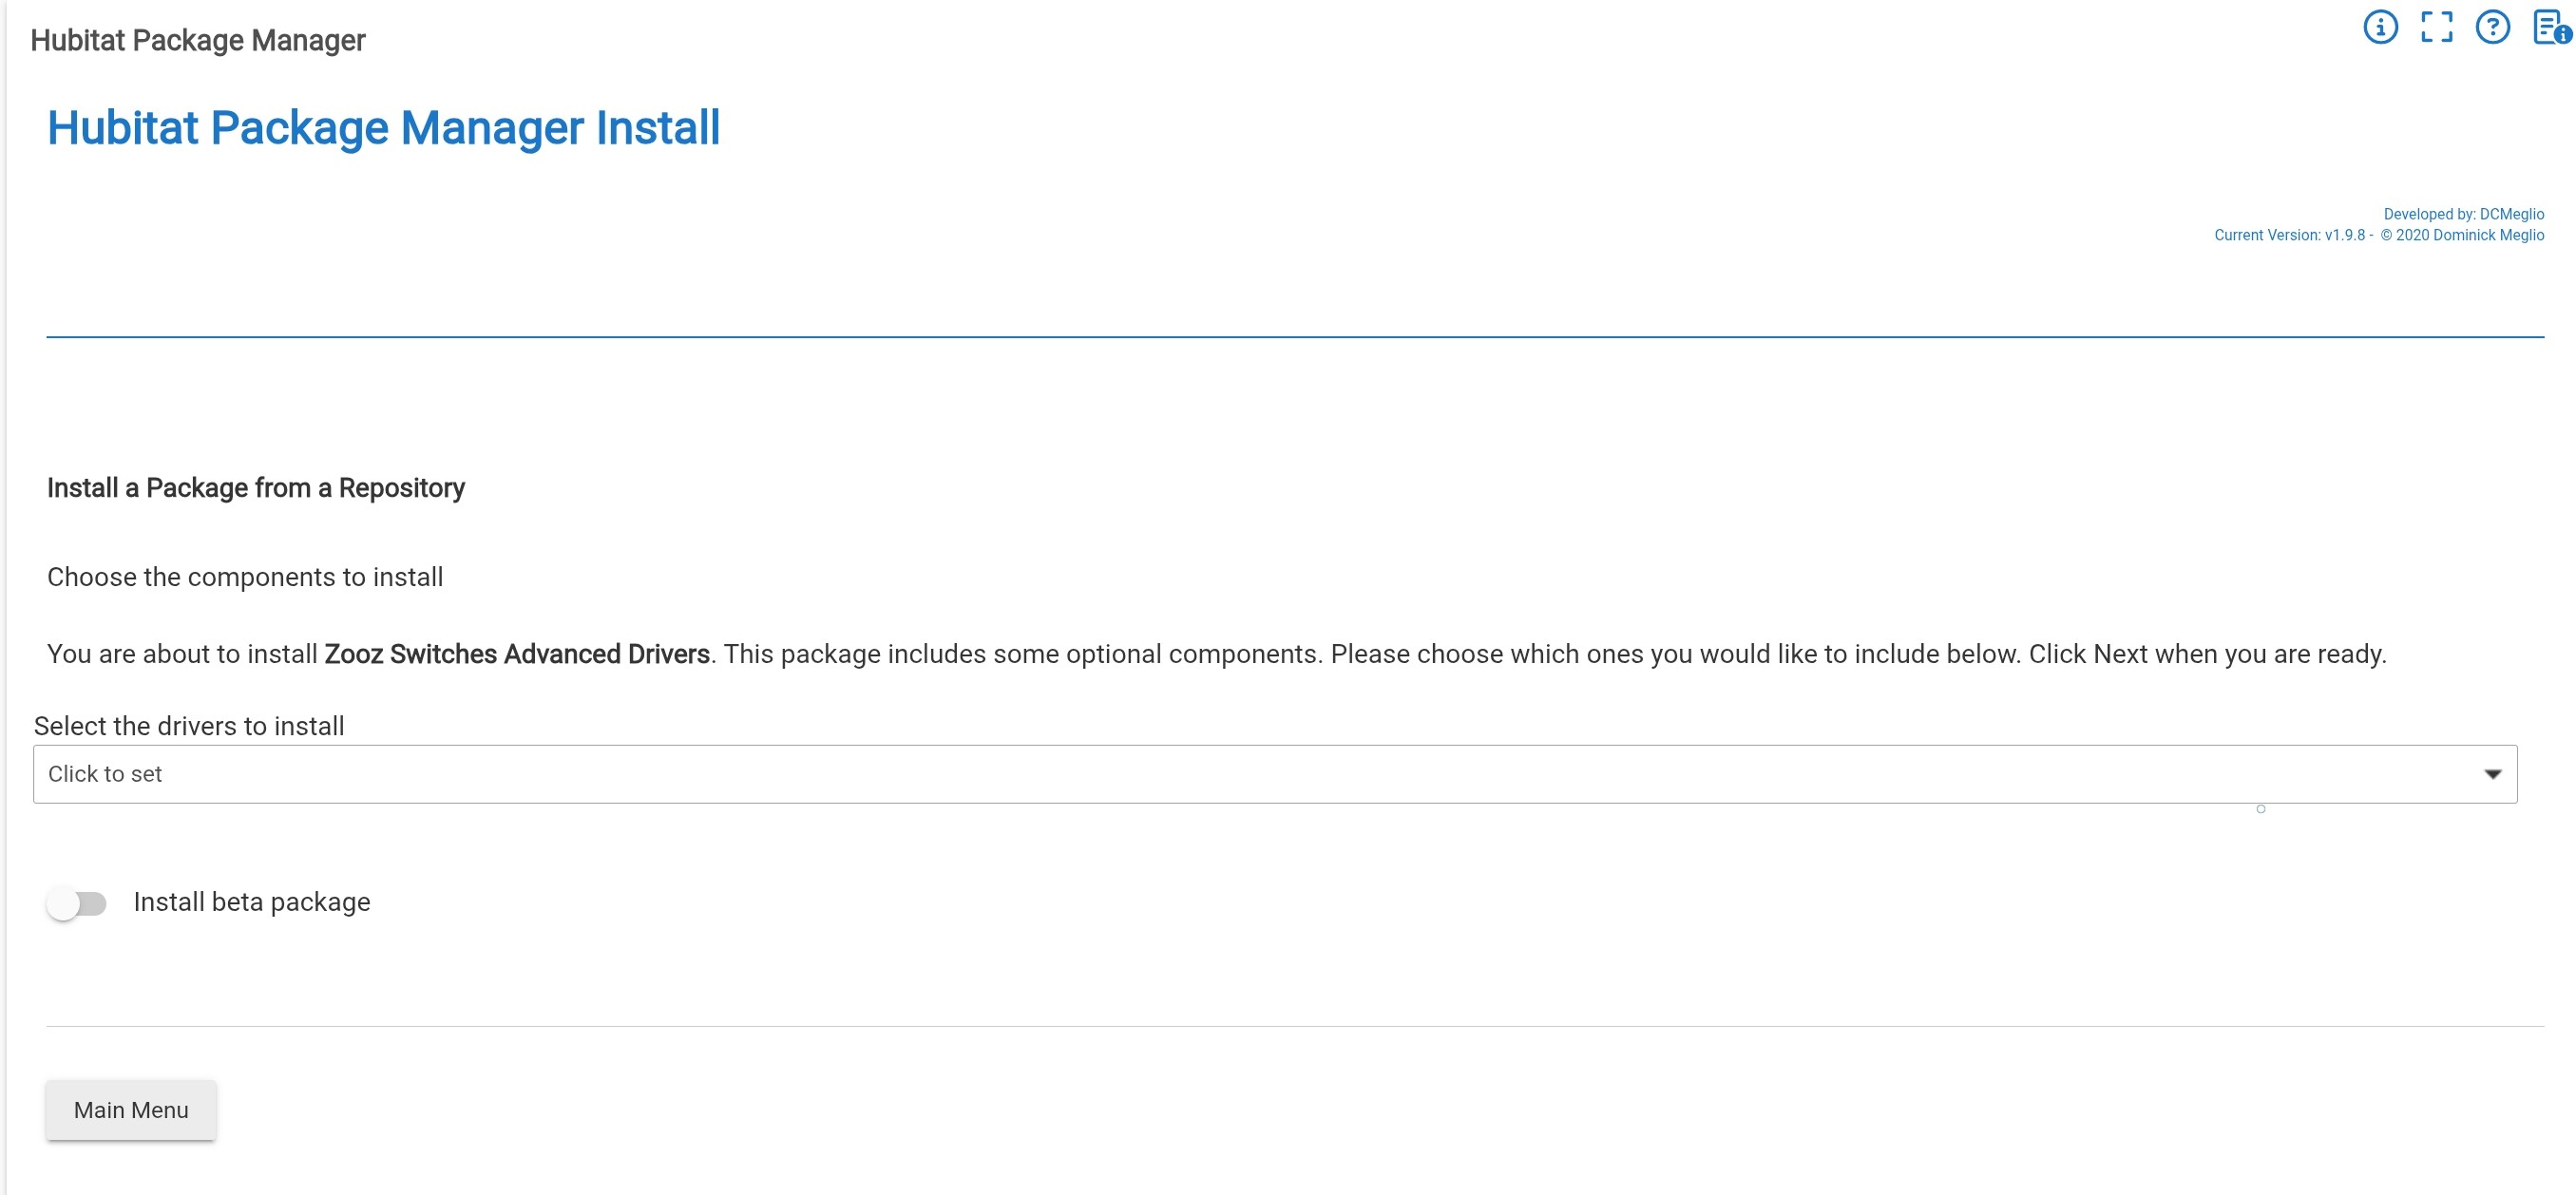Click the 'Install beta package' label
This screenshot has width=2576, height=1195.
point(252,902)
